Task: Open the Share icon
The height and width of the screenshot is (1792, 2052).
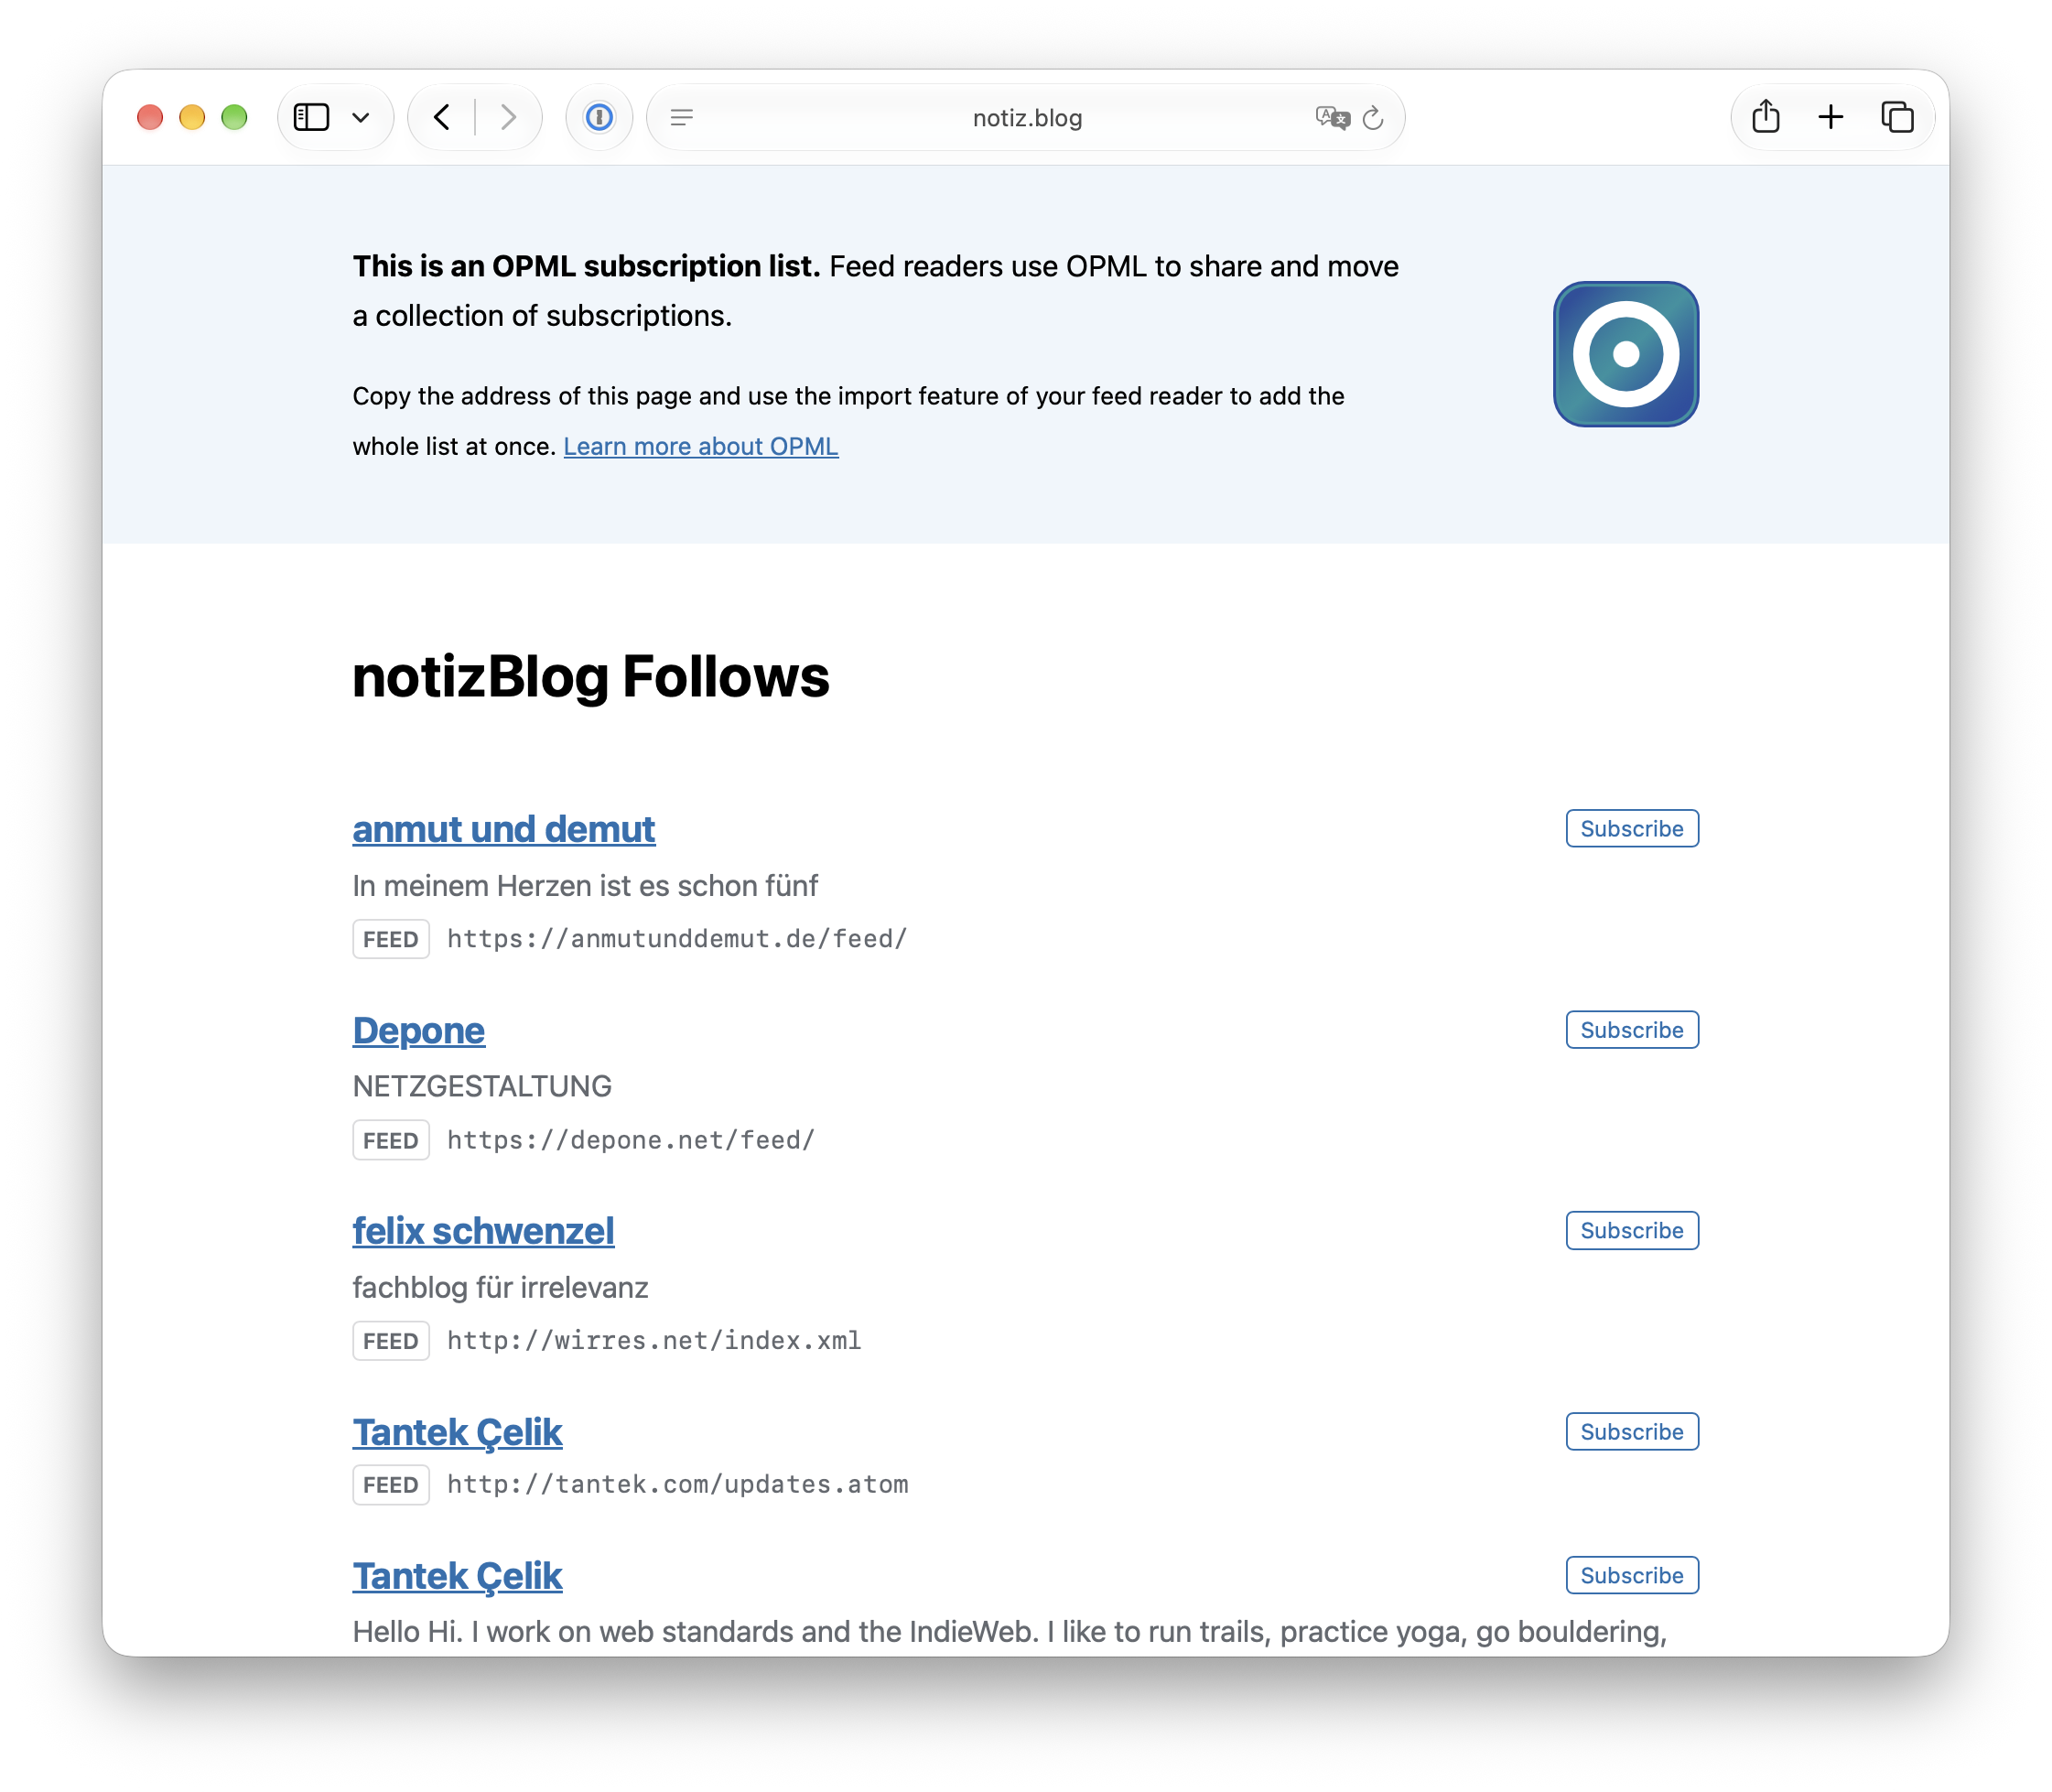Action: coord(1765,117)
